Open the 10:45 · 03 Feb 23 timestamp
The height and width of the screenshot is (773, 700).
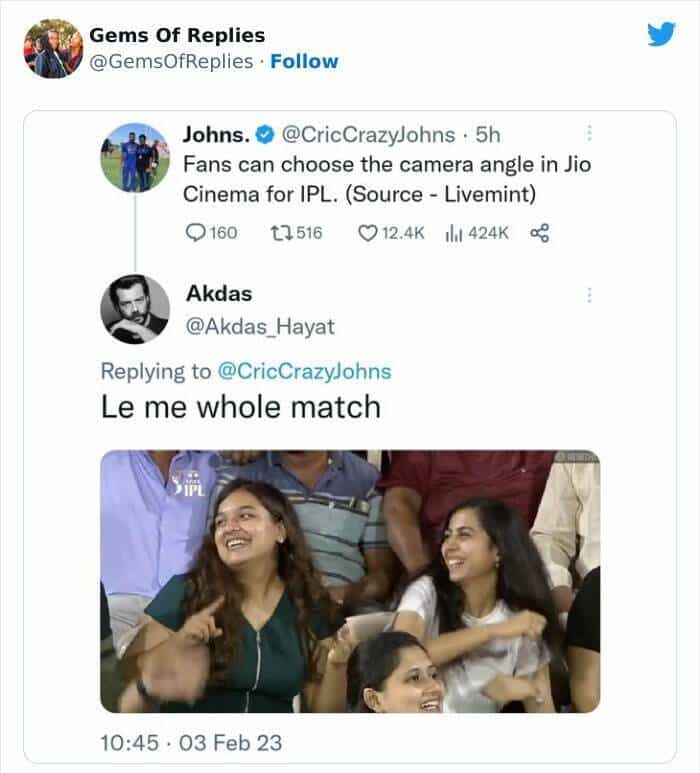pos(191,742)
